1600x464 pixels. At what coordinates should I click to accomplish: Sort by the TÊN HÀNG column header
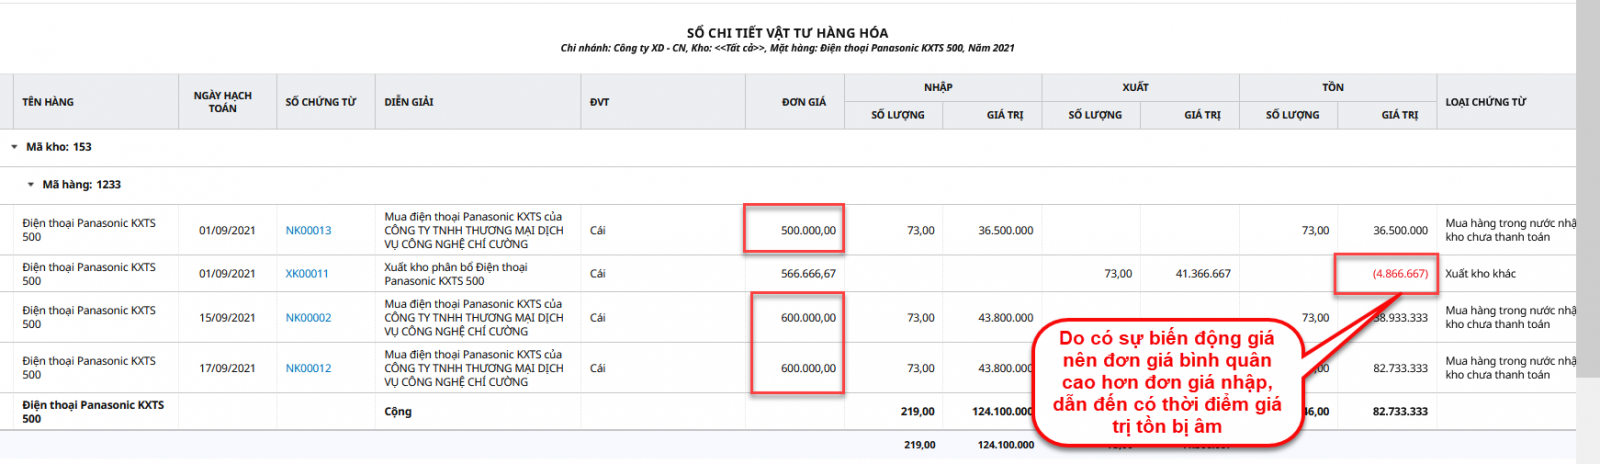48,102
